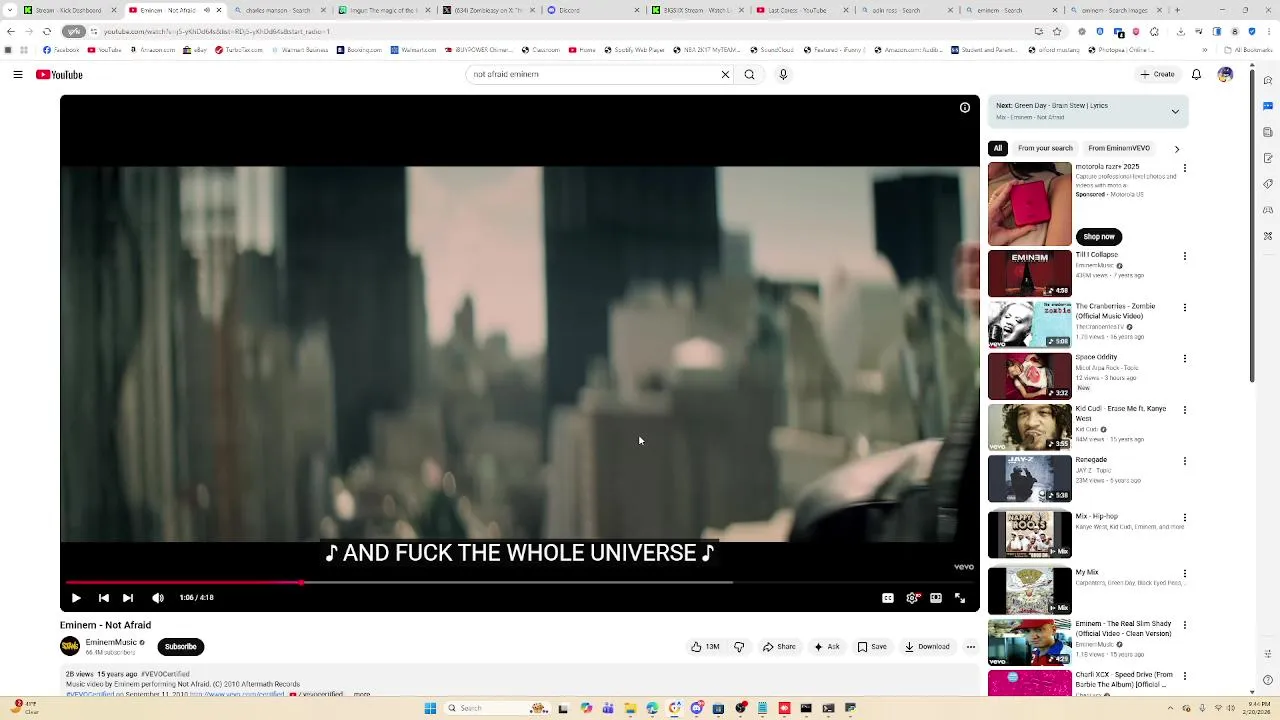Switch to theater mode
1280x720 pixels.
coord(936,598)
